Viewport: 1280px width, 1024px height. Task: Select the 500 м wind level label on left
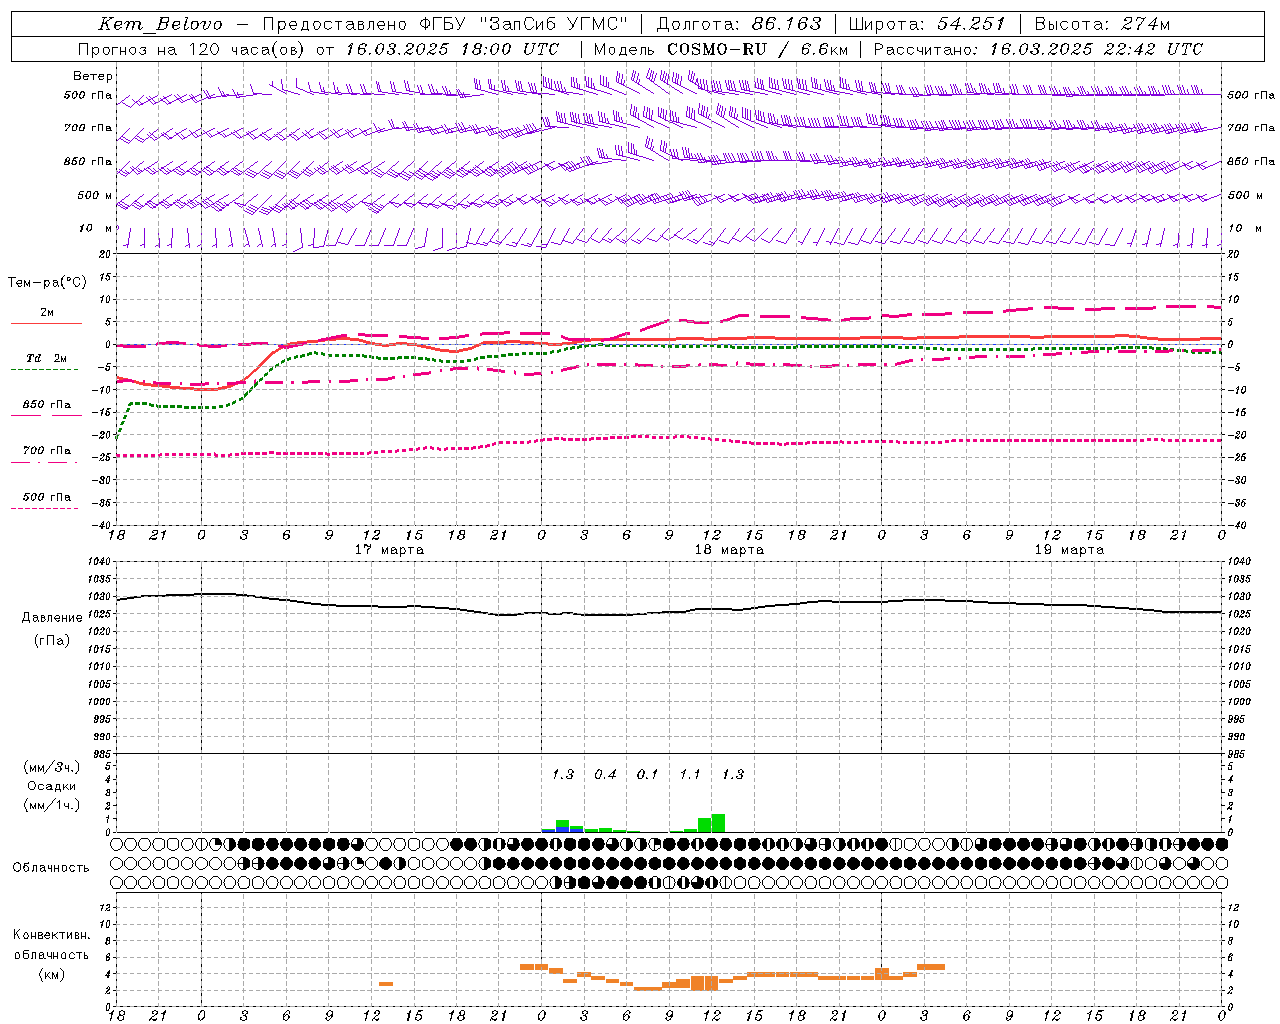coord(95,196)
